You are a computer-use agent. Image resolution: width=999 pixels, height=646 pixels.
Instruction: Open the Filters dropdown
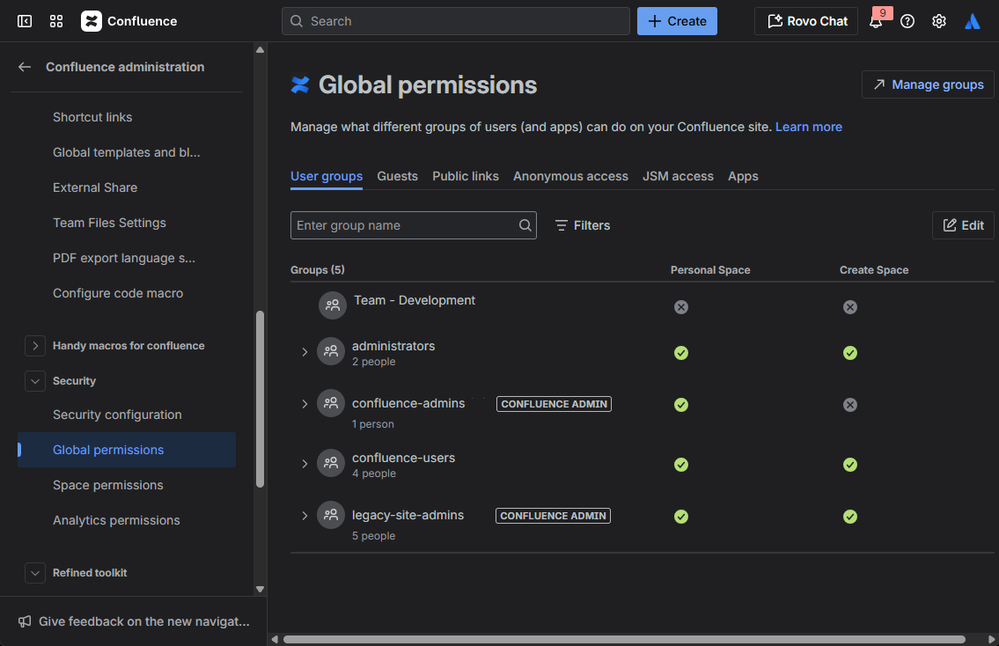coord(582,226)
